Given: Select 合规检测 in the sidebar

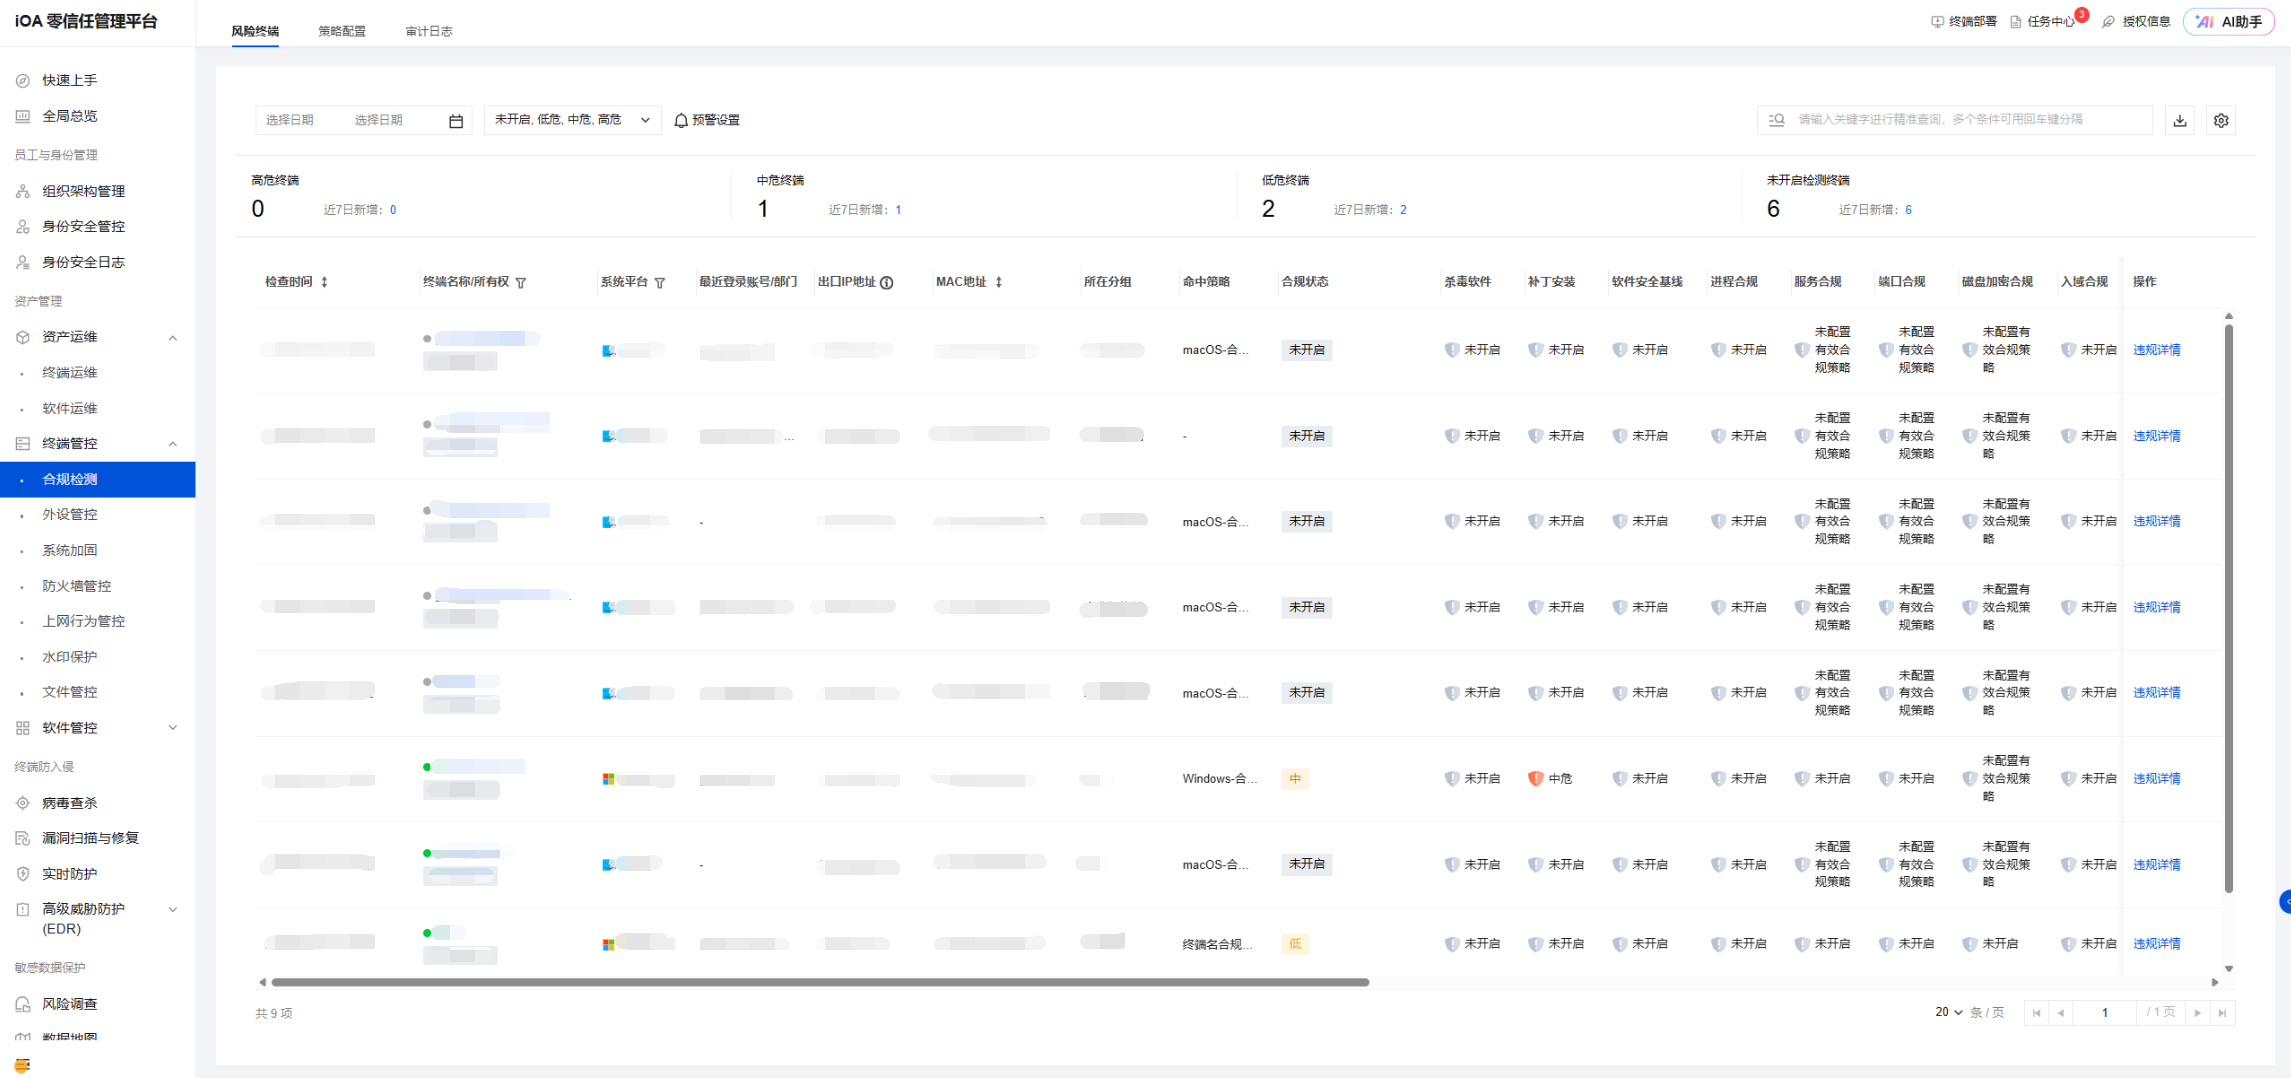Looking at the screenshot, I should coord(97,479).
